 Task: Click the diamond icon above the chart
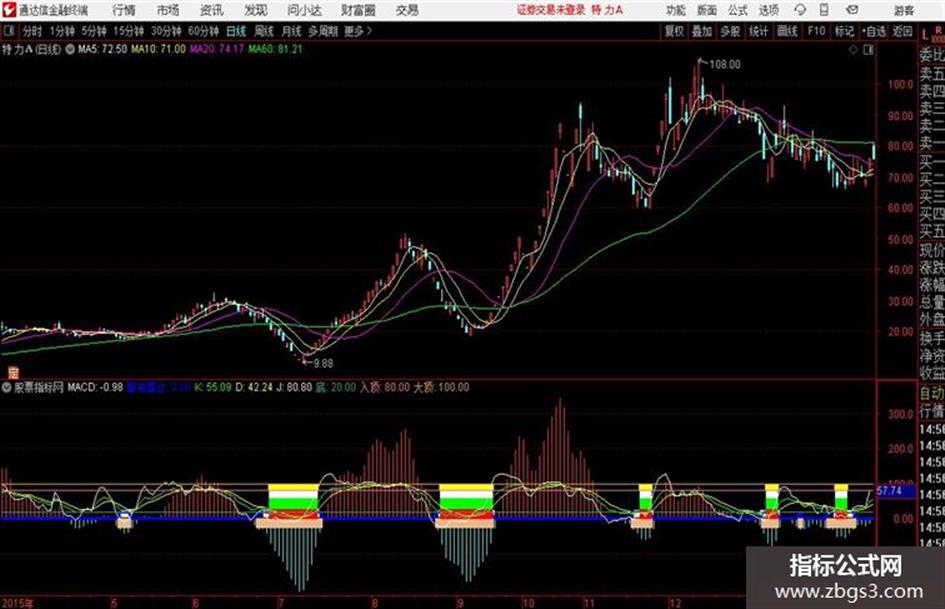tap(853, 50)
